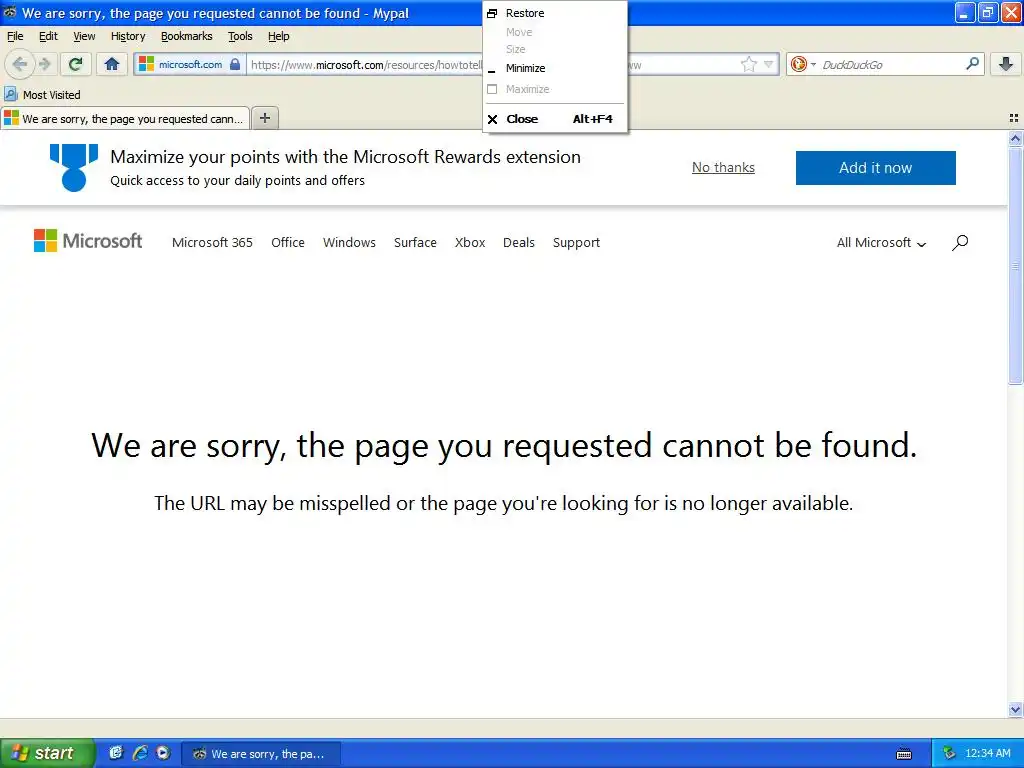Click the Microsoft Rewards medal icon
Viewport: 1024px width, 768px height.
[74, 167]
